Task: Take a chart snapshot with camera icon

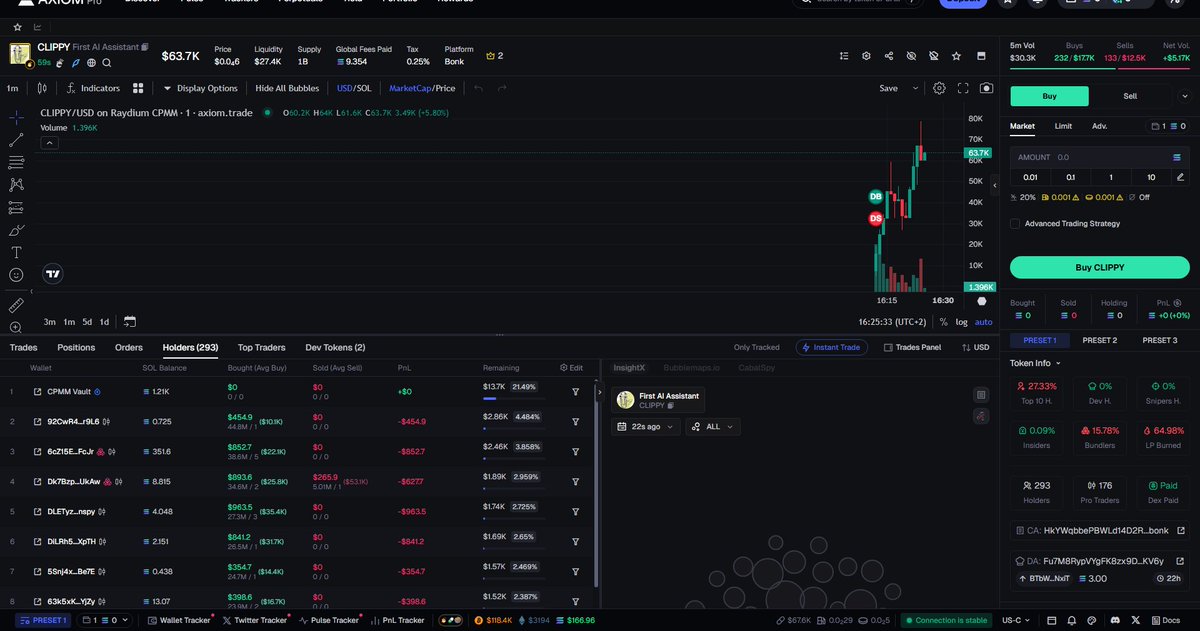Action: click(x=987, y=88)
